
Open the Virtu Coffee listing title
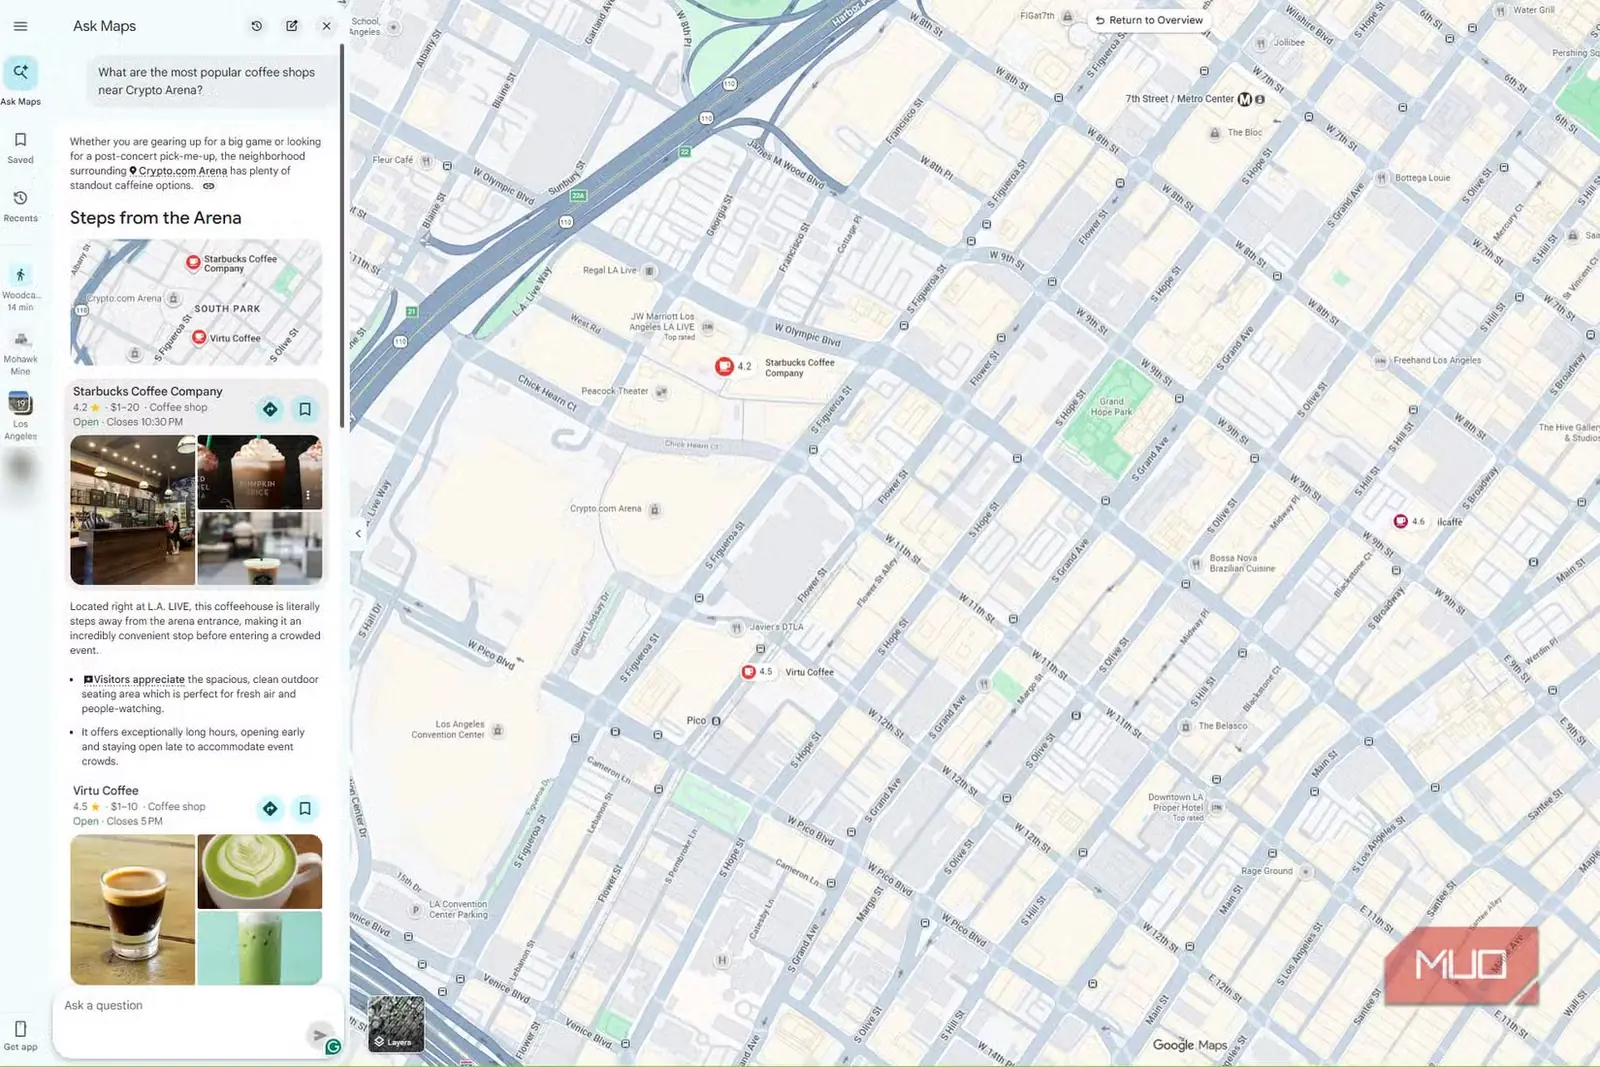pyautogui.click(x=106, y=790)
